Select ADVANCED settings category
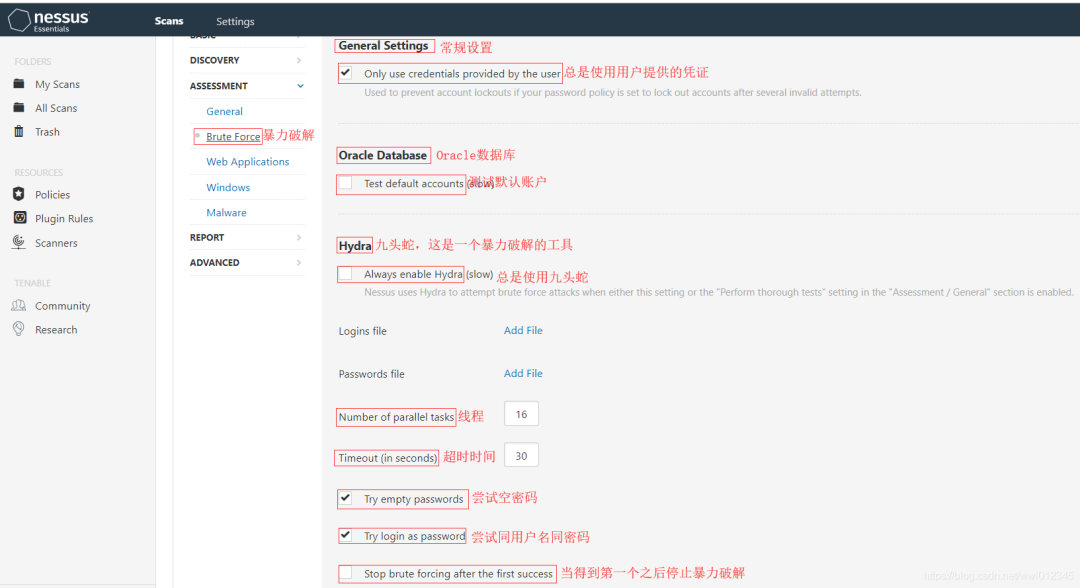 (x=215, y=263)
